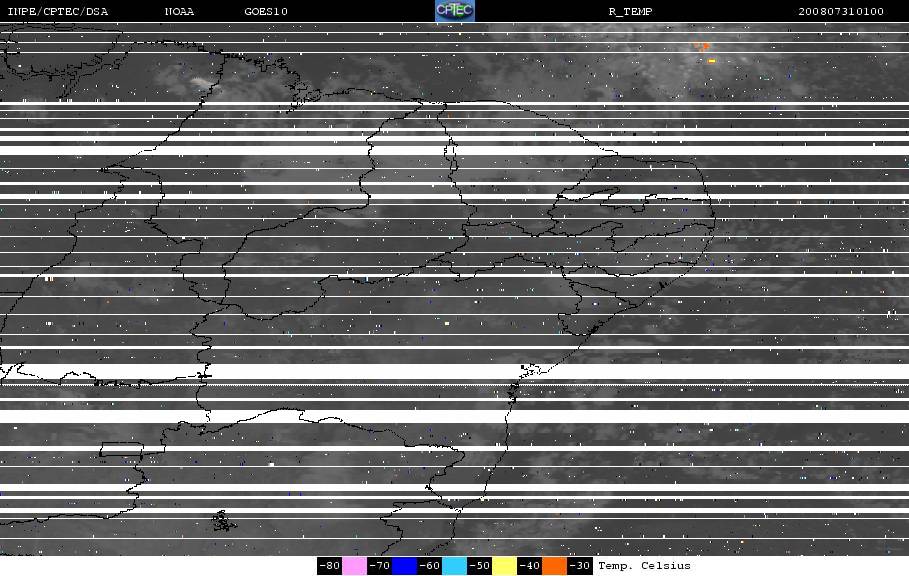Click the 200807310100 timestamp

[841, 12]
